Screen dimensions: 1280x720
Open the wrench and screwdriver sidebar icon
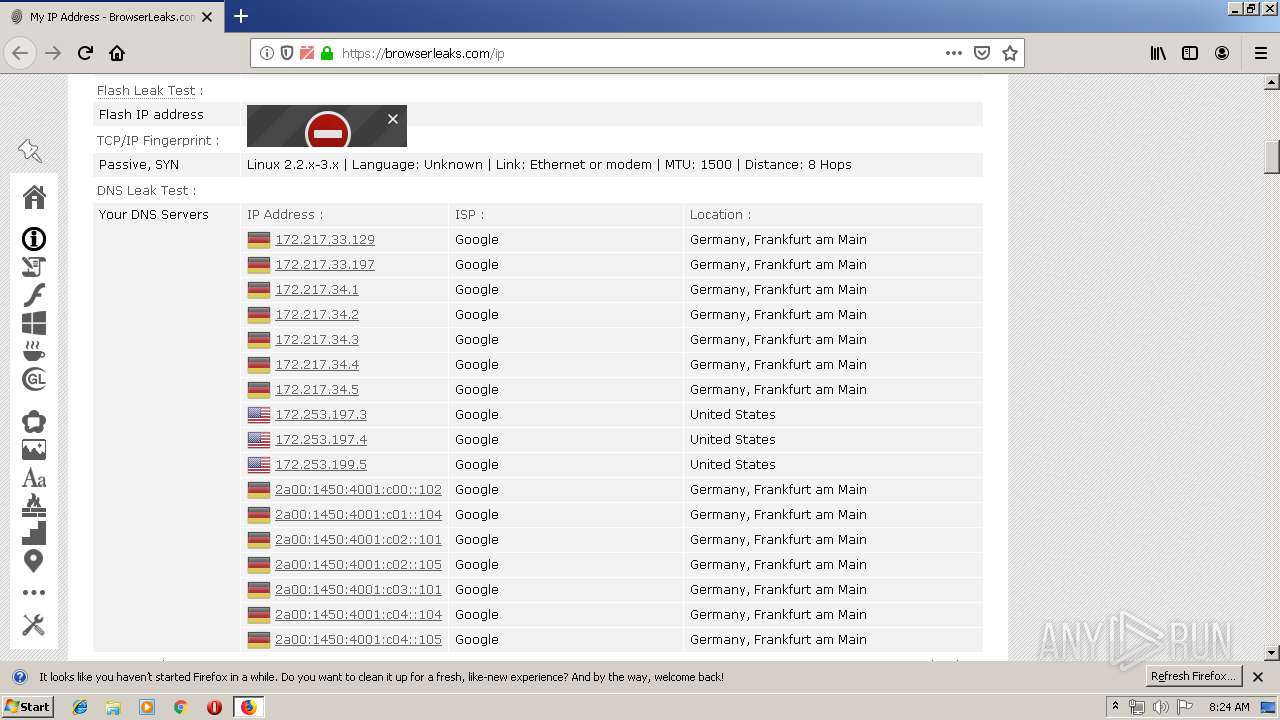34,625
